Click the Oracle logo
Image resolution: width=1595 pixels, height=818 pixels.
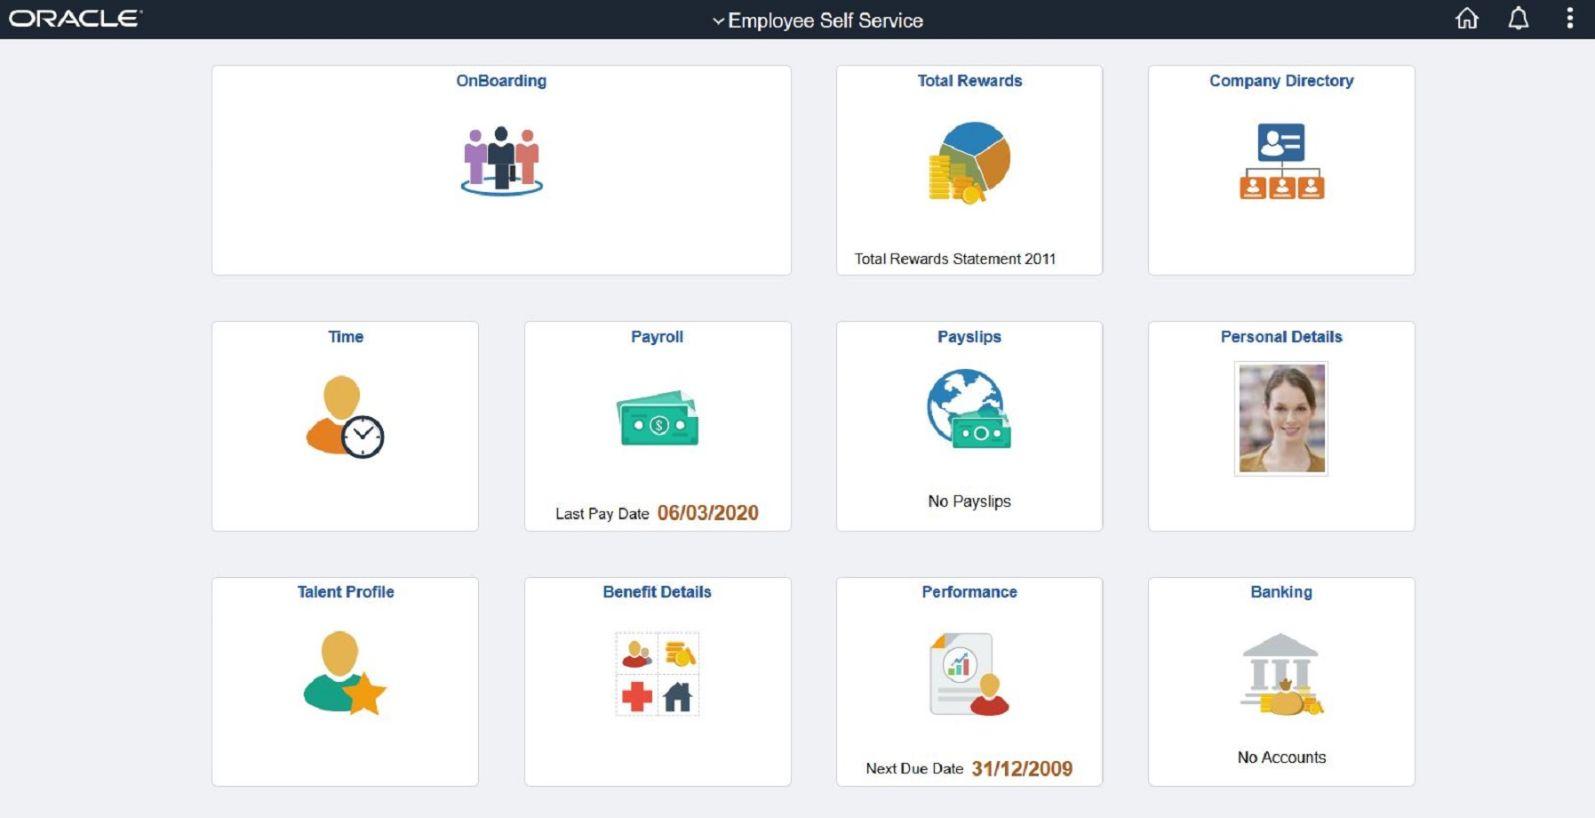[75, 19]
